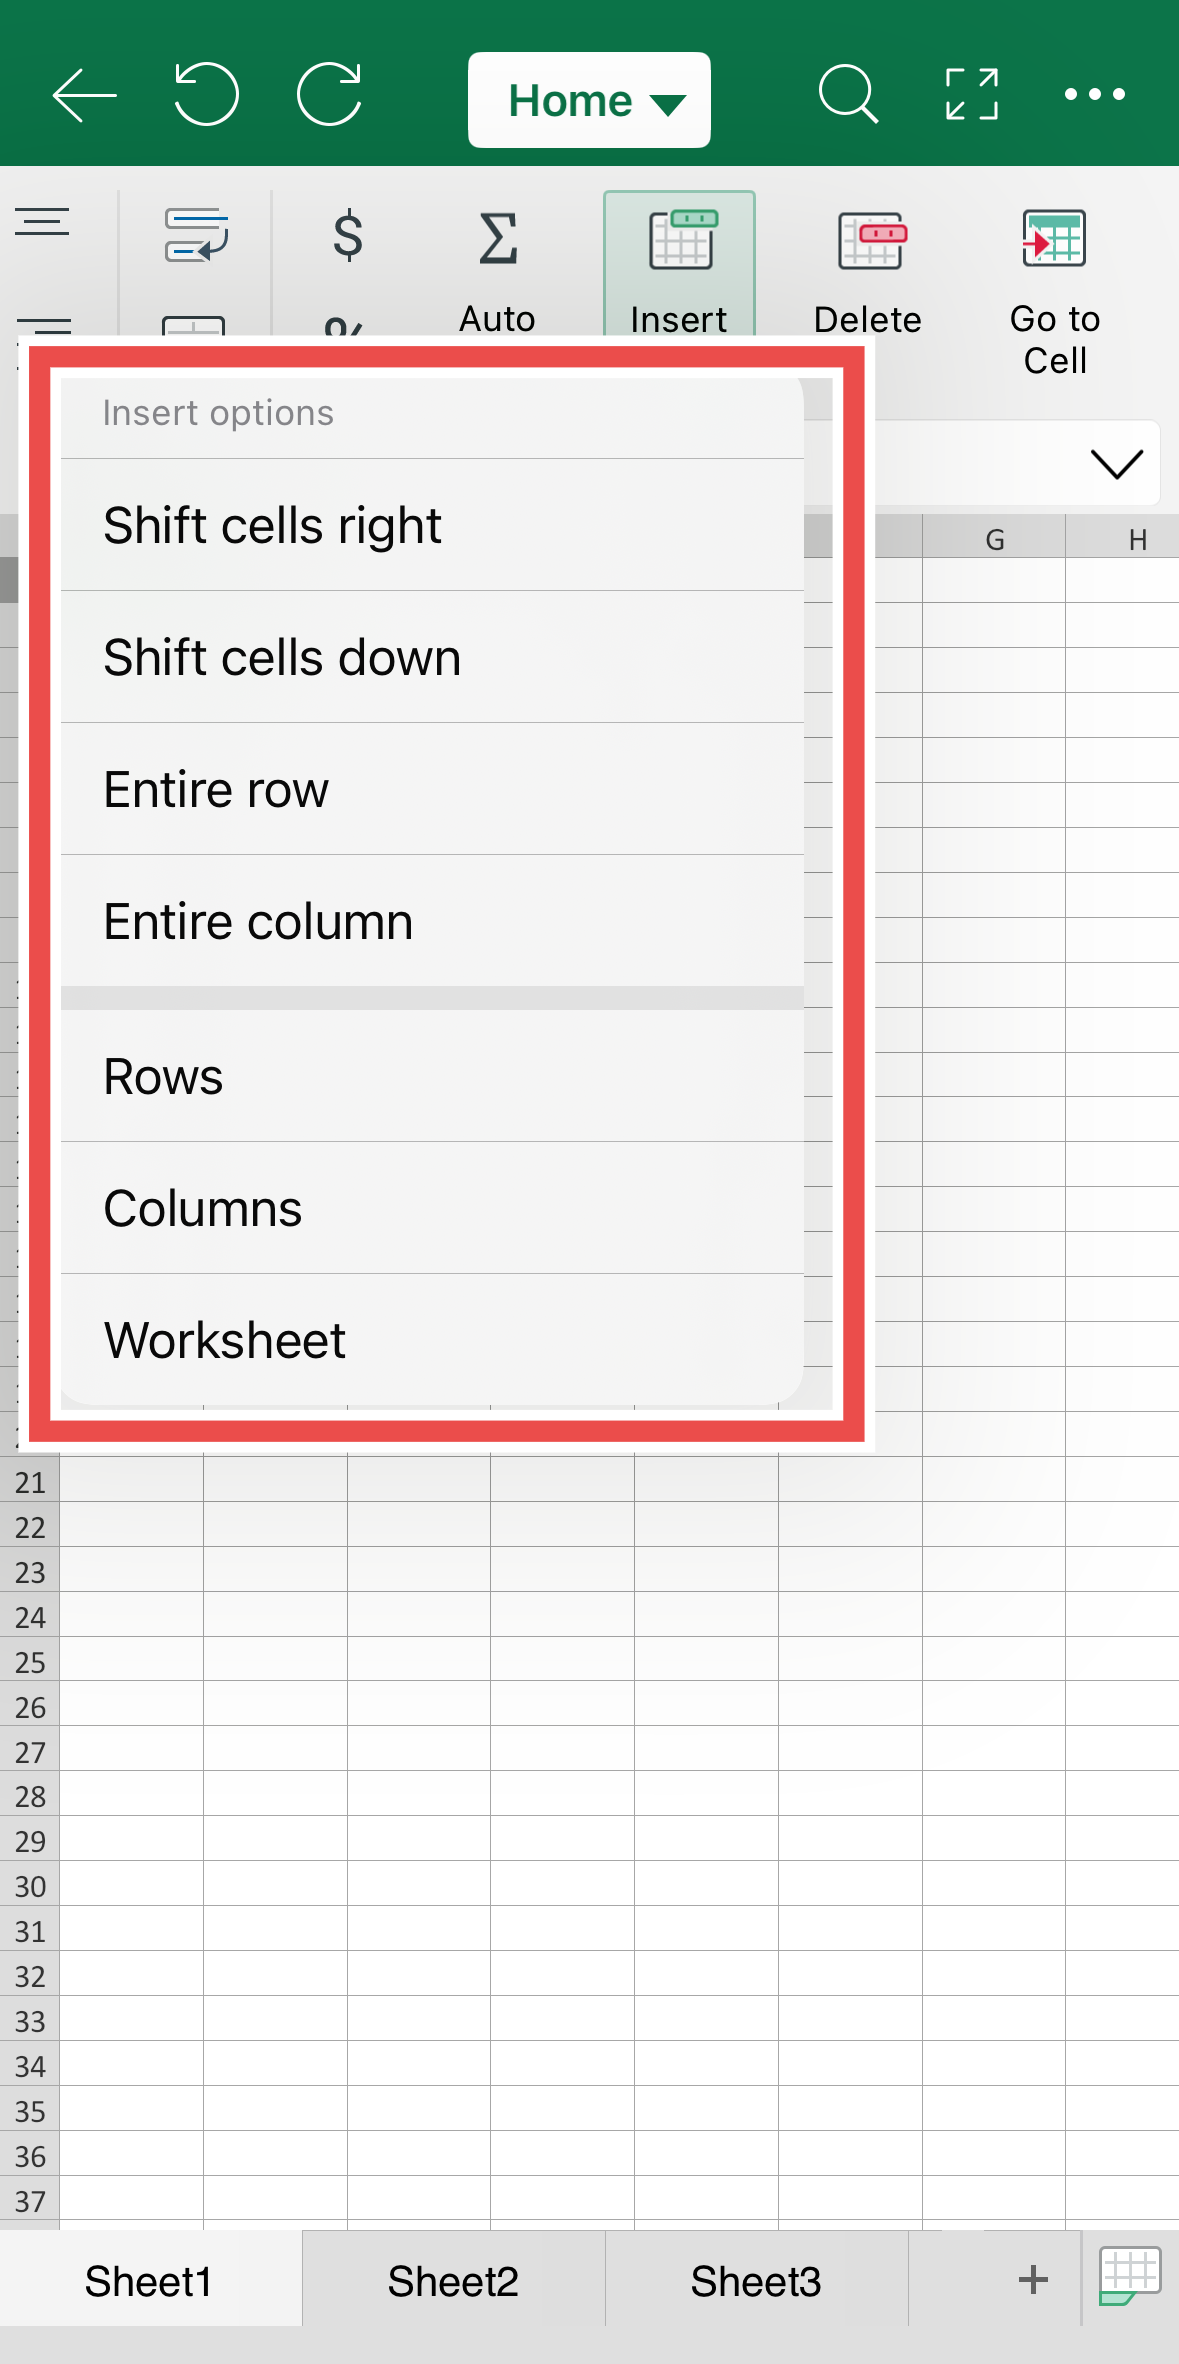
Task: Add a new sheet with plus button
Action: [x=1033, y=2280]
